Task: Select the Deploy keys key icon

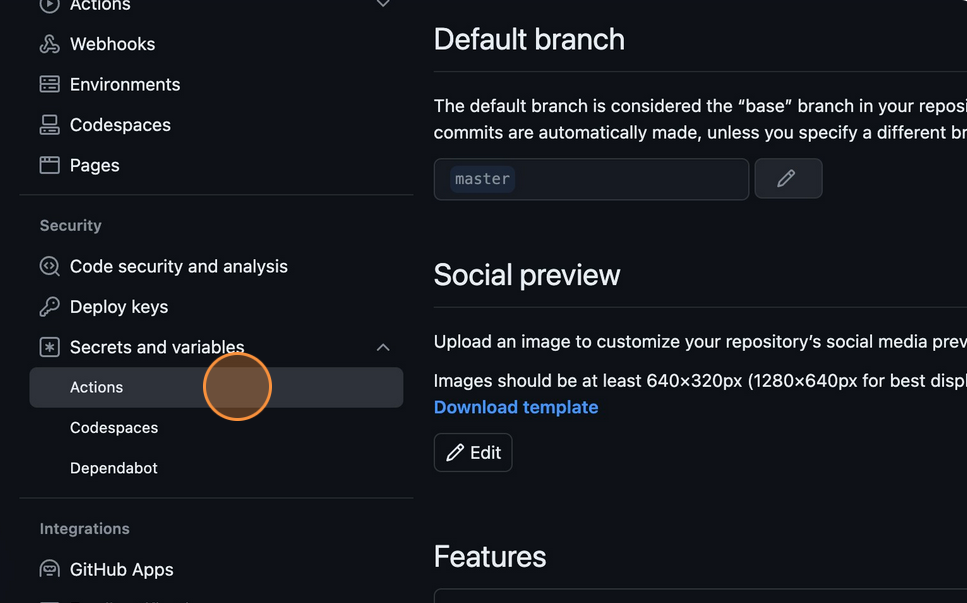Action: (x=49, y=307)
